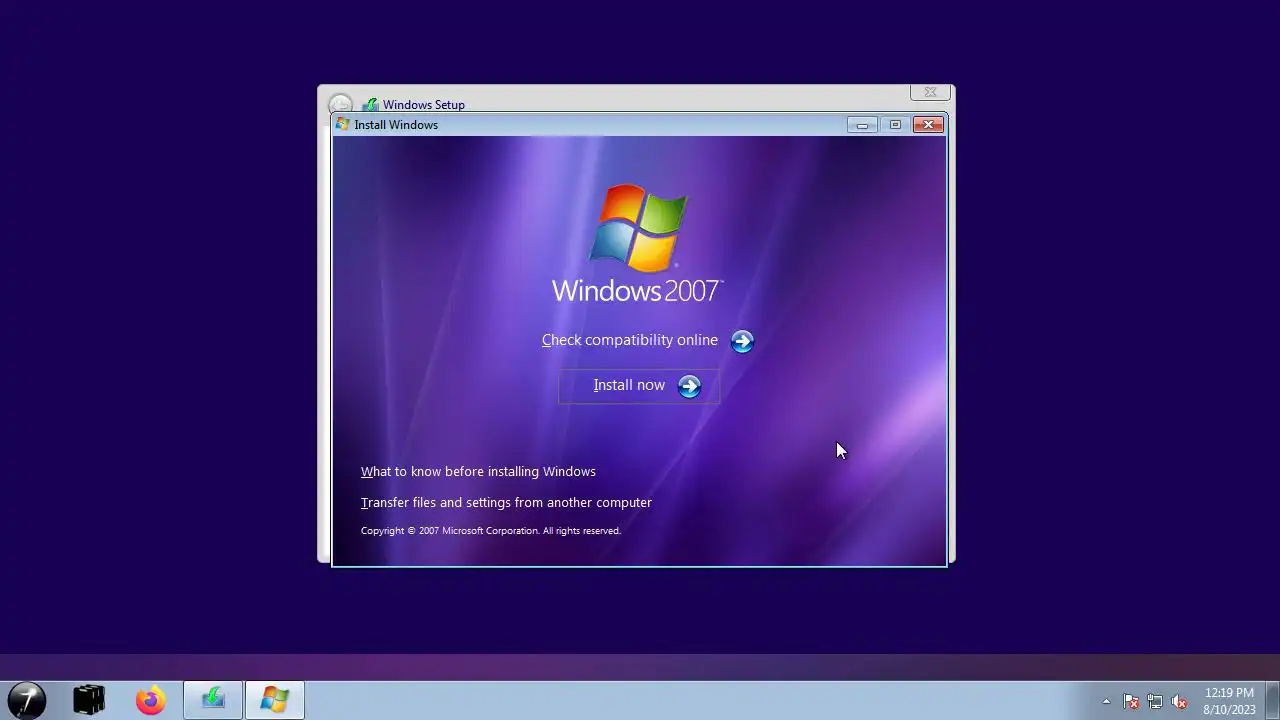This screenshot has height=720, width=1280.
Task: Click Install Windows title bar icon
Action: [343, 125]
